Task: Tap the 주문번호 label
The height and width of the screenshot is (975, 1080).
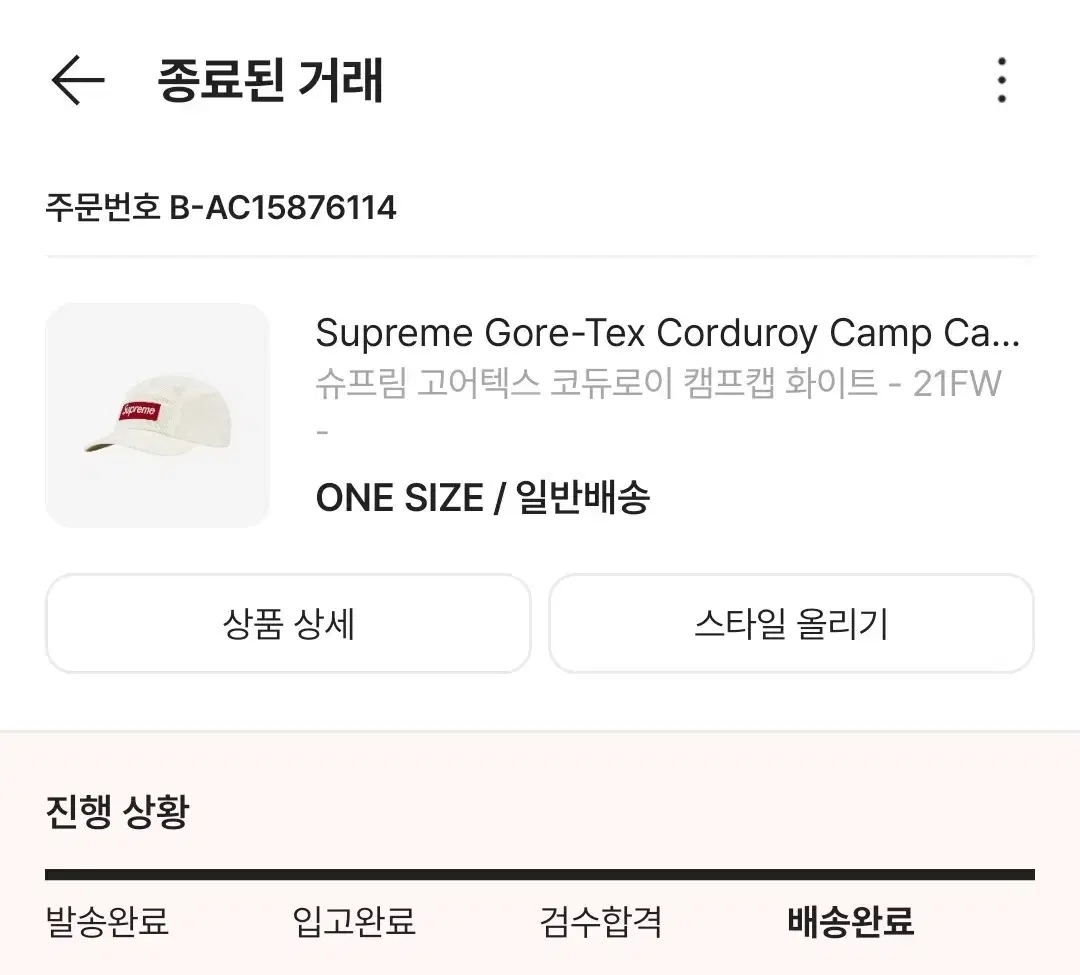Action: pos(102,208)
